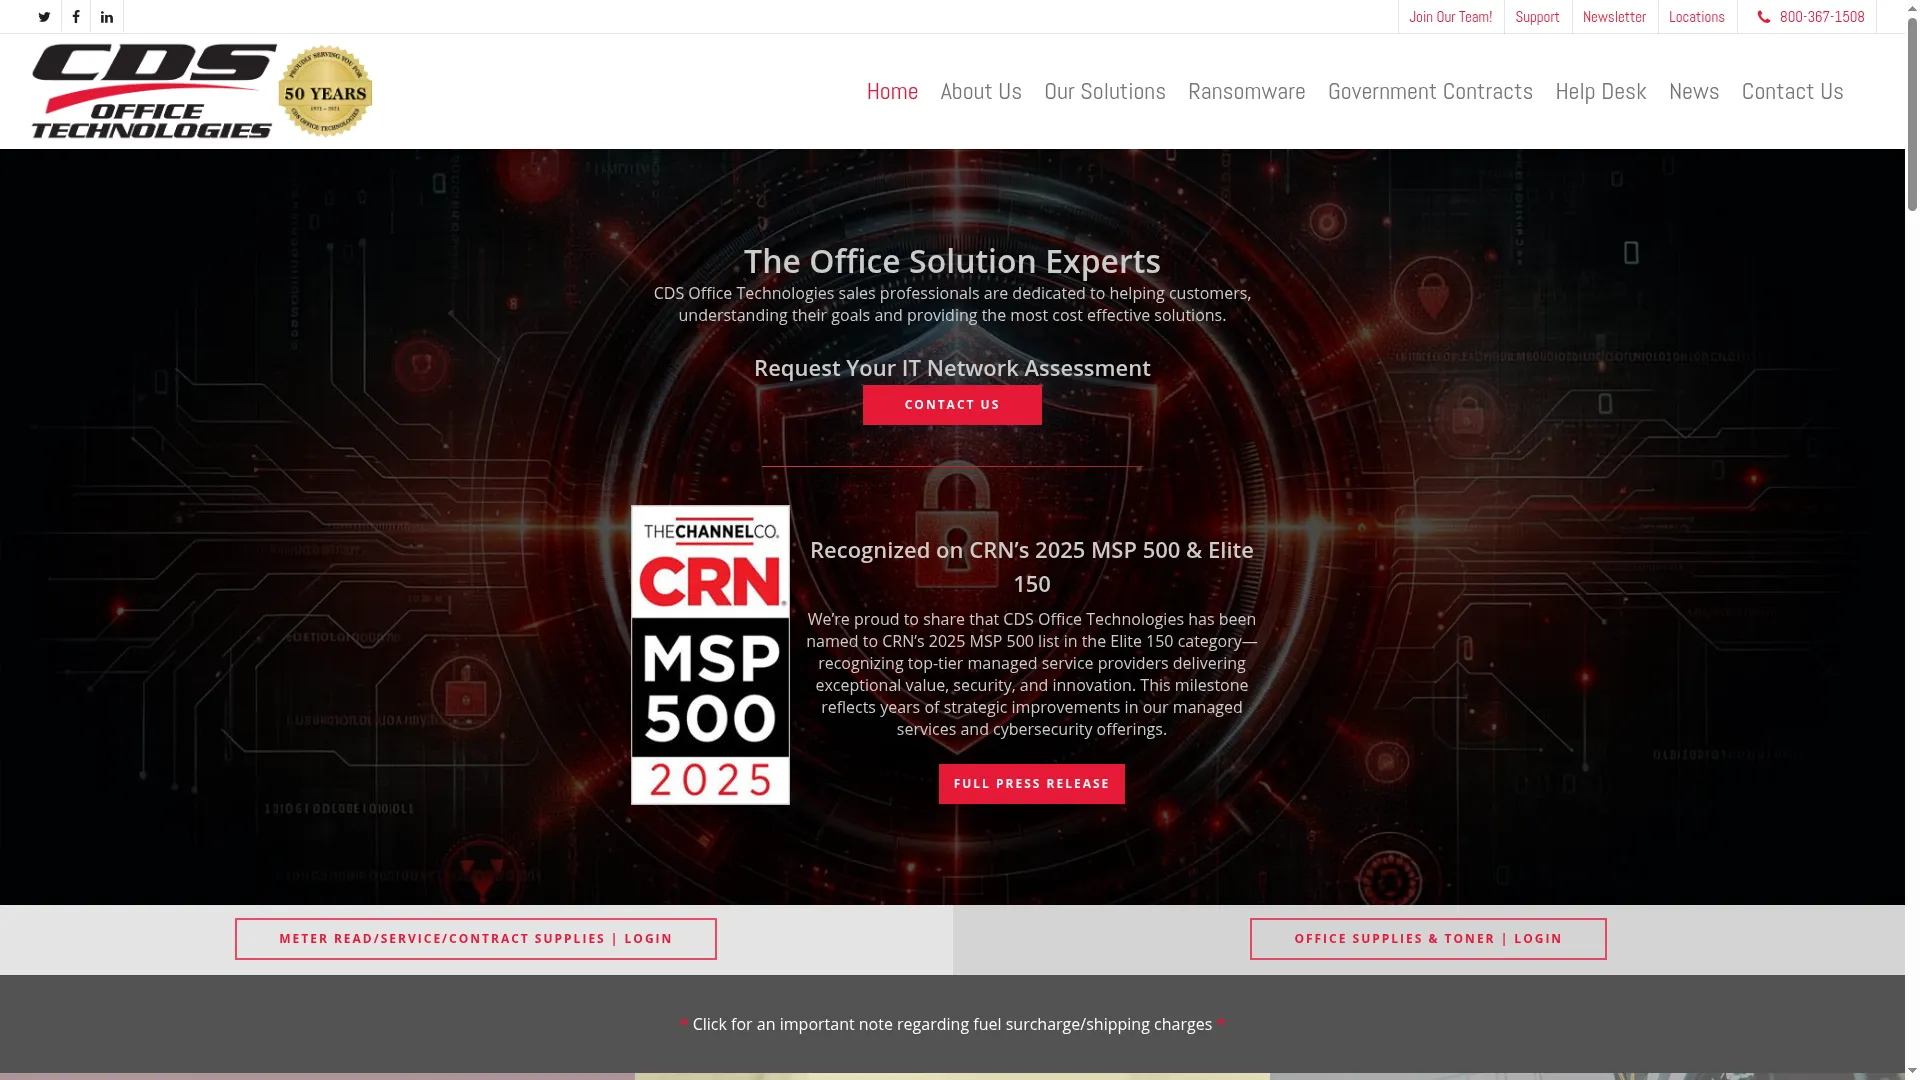Click the CRN MSP 500 2025 badge image

click(710, 655)
